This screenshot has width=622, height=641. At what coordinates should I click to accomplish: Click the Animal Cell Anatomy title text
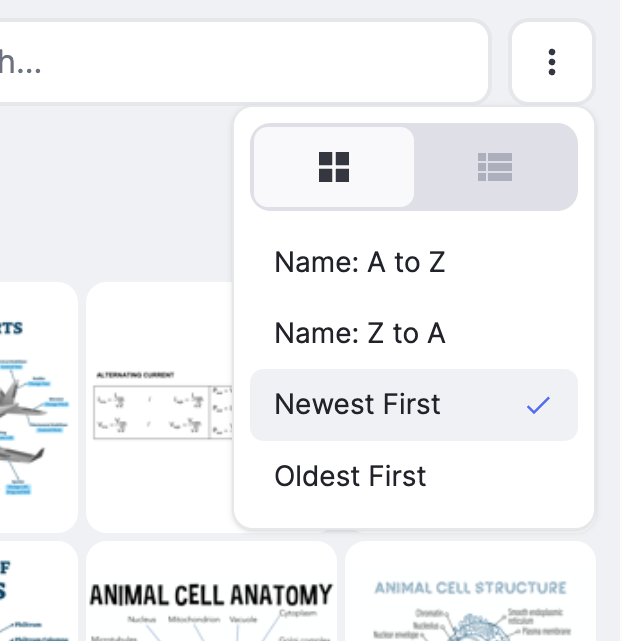point(211,596)
